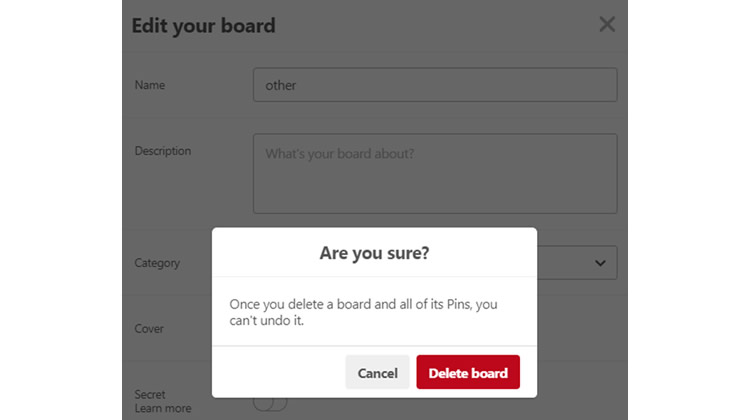Toggle the Secret board switch

pyautogui.click(x=270, y=402)
